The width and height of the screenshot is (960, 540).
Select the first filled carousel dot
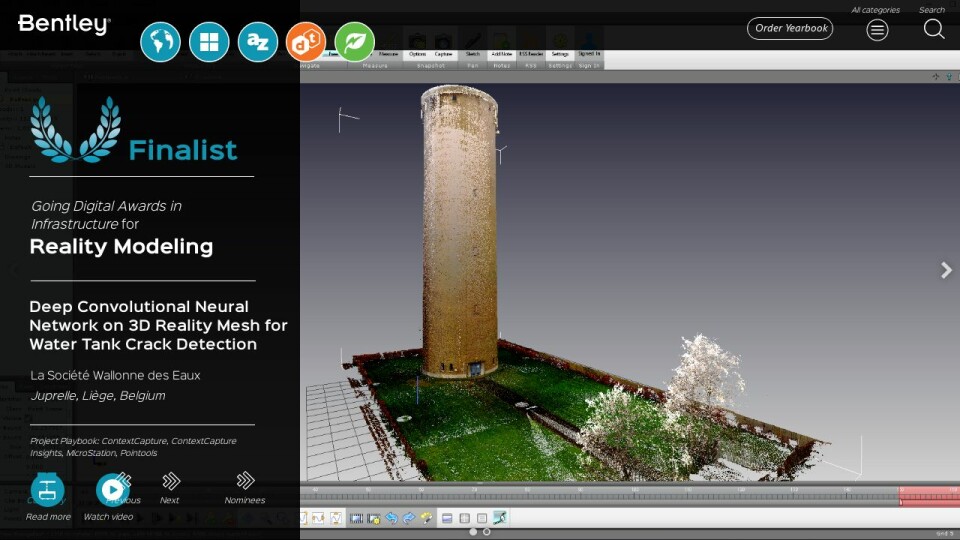pos(473,532)
